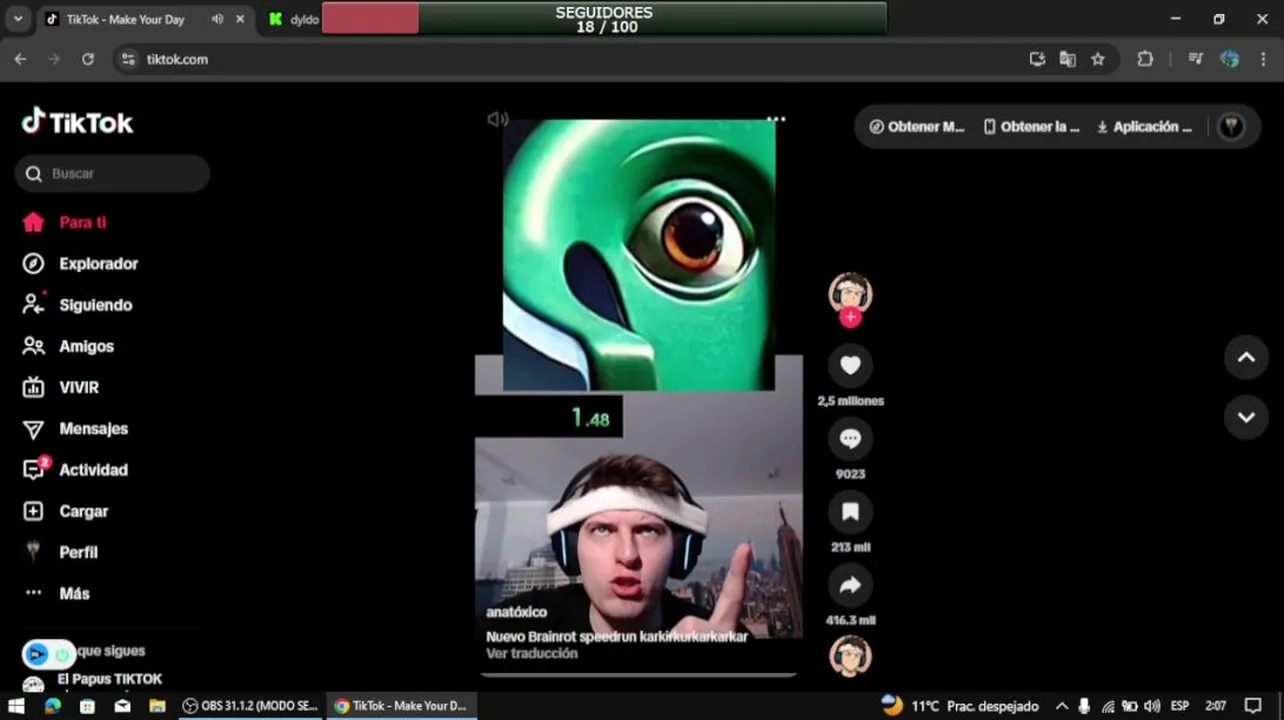Click the video caption Nuevo Brainrot speedrun
1284x720 pixels.
[617, 636]
